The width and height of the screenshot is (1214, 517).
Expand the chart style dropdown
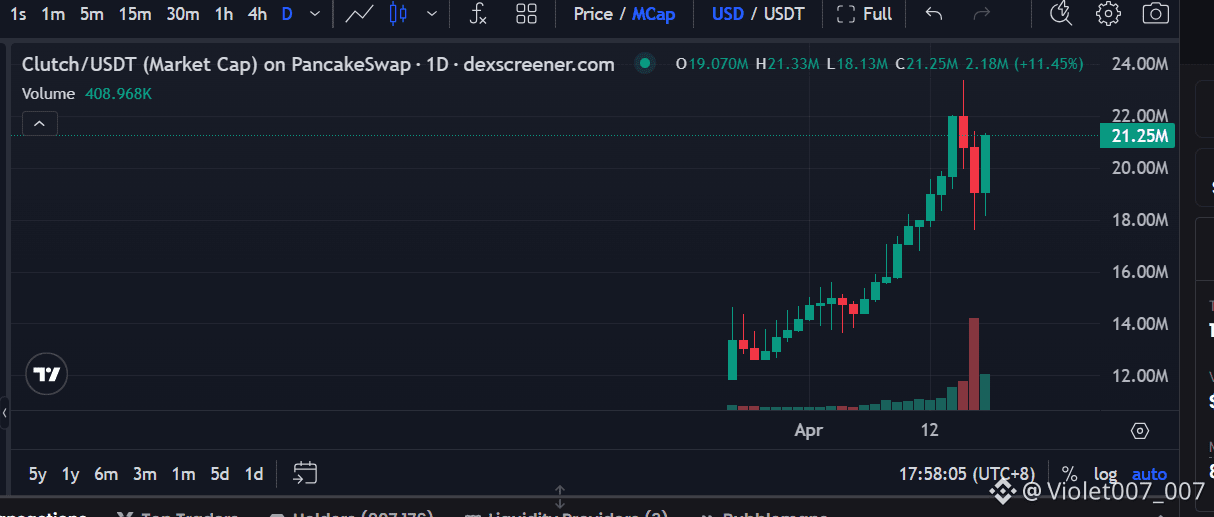(431, 14)
